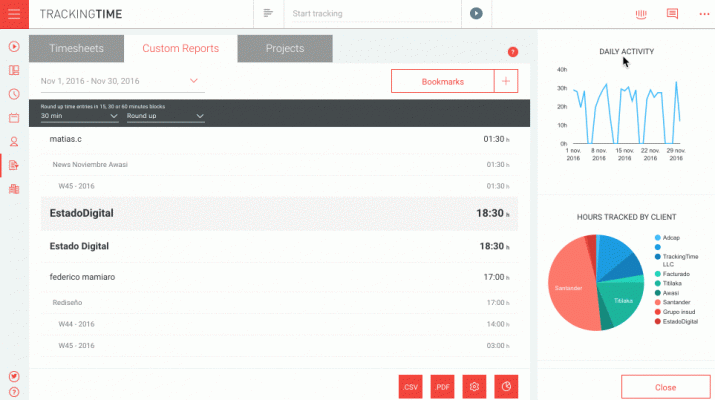Screen dimensions: 715x400
Task: Open the three-dots more options menu
Action: (x=704, y=14)
